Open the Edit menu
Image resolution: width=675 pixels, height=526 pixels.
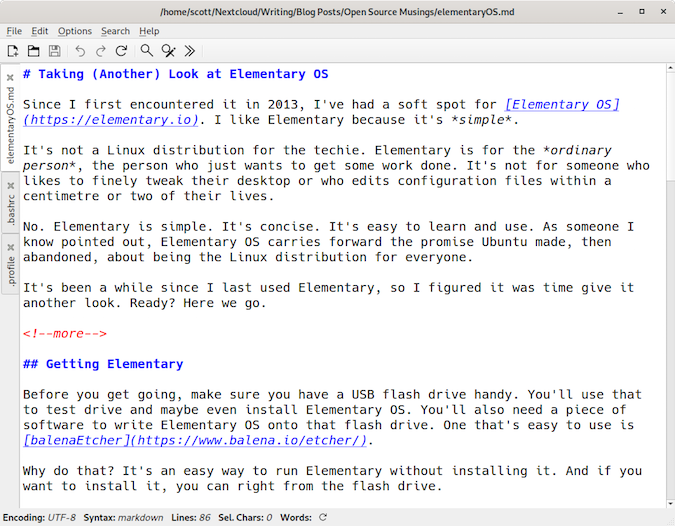pyautogui.click(x=40, y=31)
